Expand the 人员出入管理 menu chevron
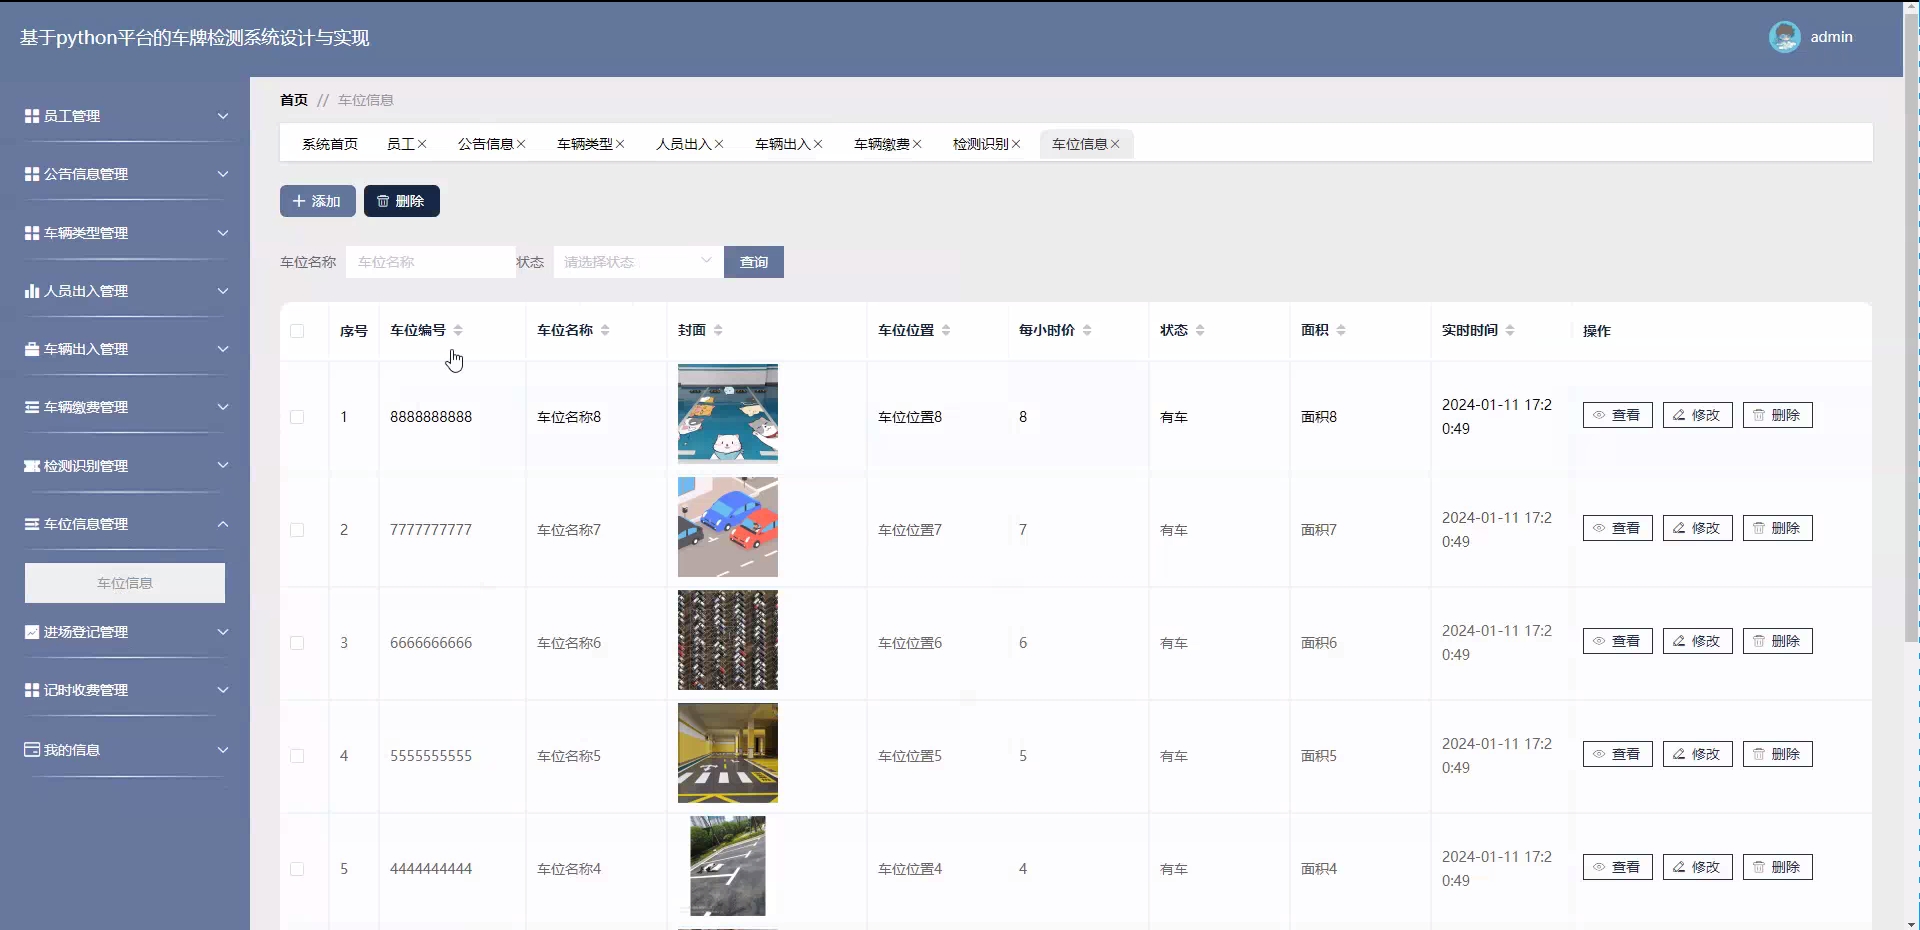The image size is (1920, 930). point(223,291)
